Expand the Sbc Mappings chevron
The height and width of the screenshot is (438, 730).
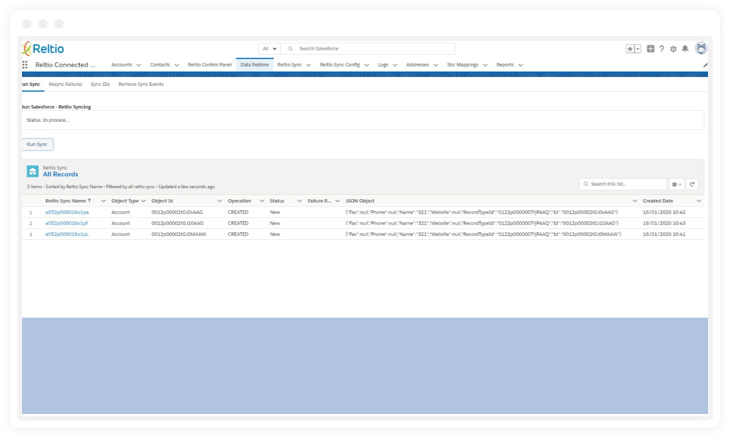[485, 65]
